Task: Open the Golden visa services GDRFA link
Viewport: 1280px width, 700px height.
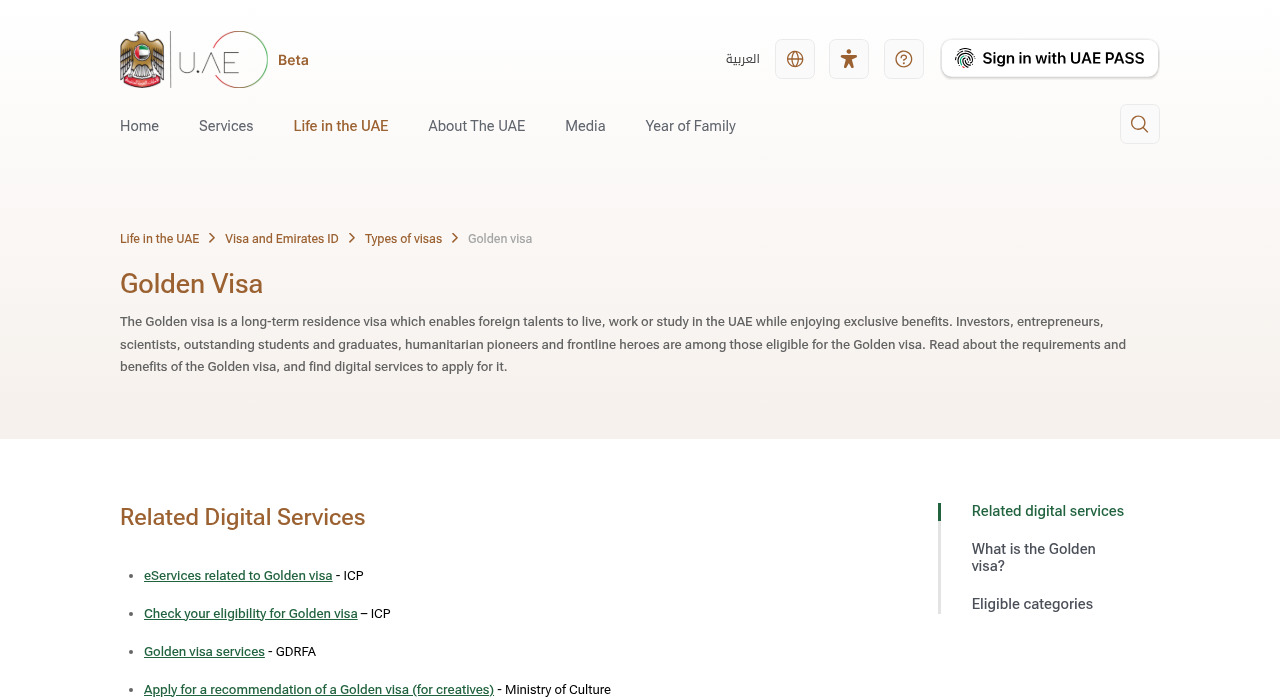Action: pyautogui.click(x=204, y=652)
